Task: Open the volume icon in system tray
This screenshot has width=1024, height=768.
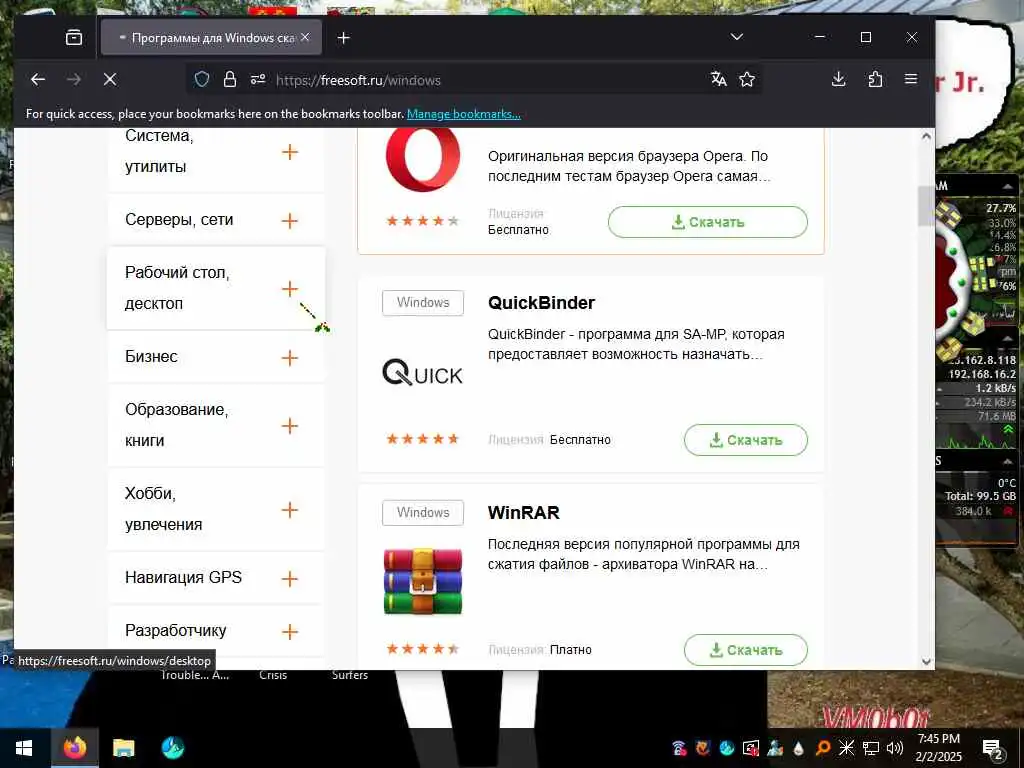Action: pyautogui.click(x=894, y=748)
